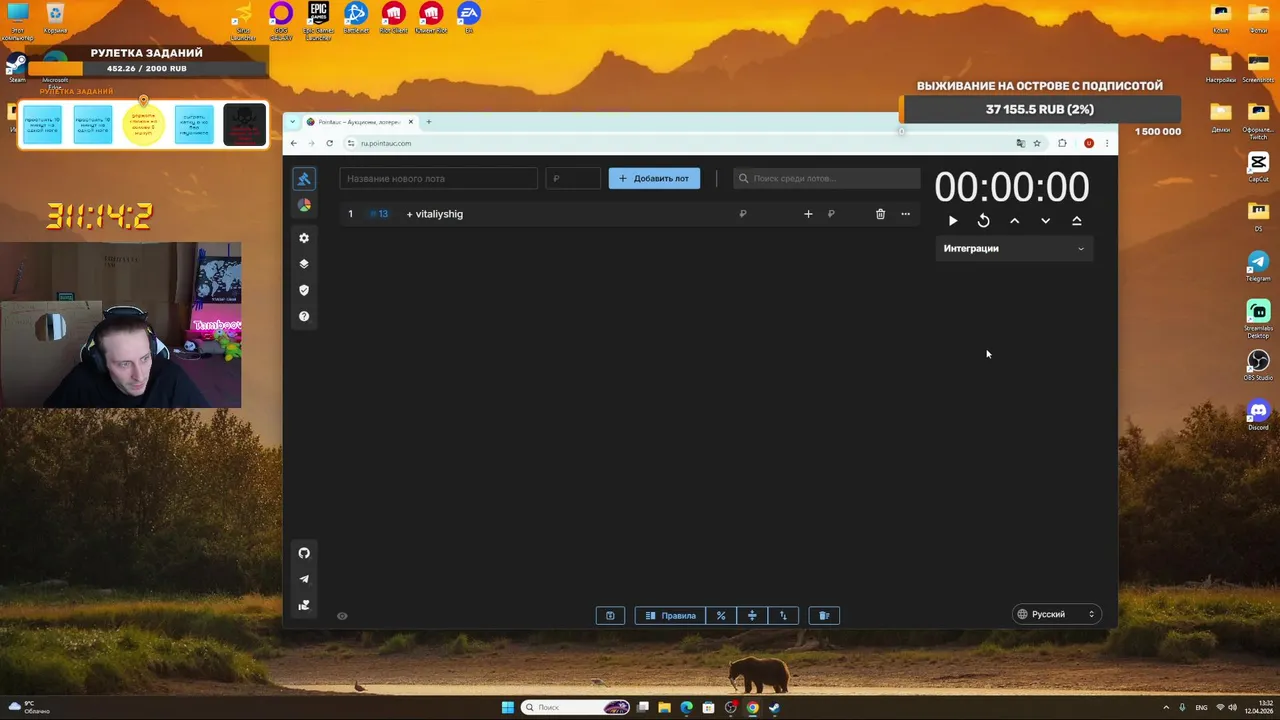Click the taskbar Поиск search box
Viewport: 1280px width, 720px height.
tap(576, 708)
